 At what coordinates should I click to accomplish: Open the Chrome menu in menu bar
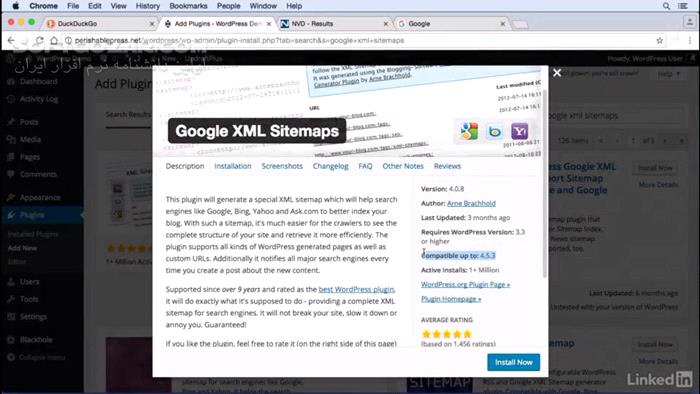click(43, 6)
